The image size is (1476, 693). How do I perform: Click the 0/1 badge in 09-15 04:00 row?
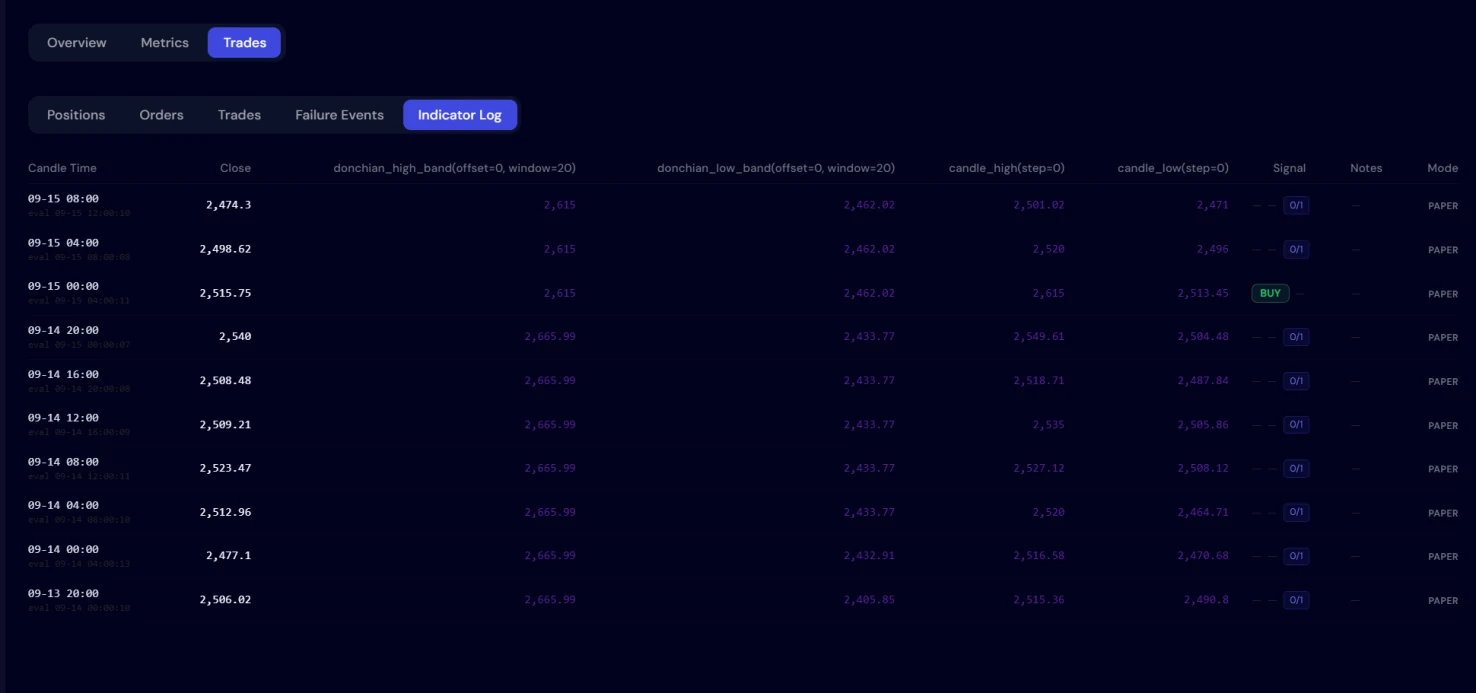pyautogui.click(x=1296, y=250)
